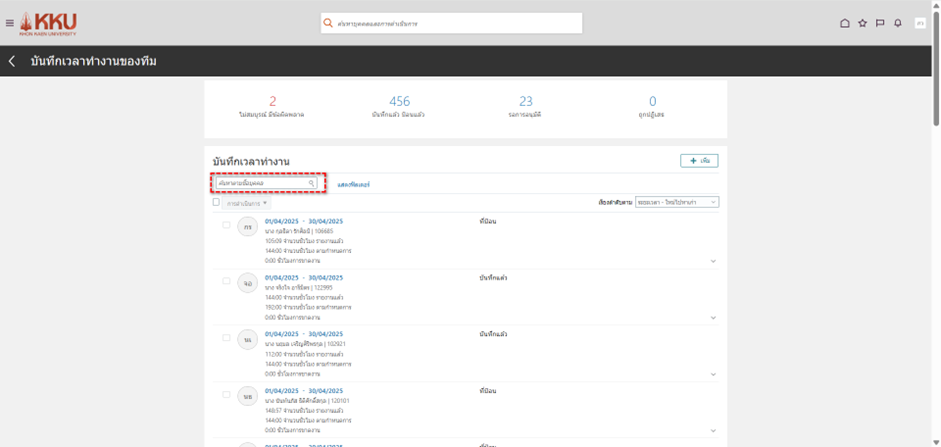Image resolution: width=941 pixels, height=447 pixels.
Task: Click the Home icon in header
Action: pos(844,23)
